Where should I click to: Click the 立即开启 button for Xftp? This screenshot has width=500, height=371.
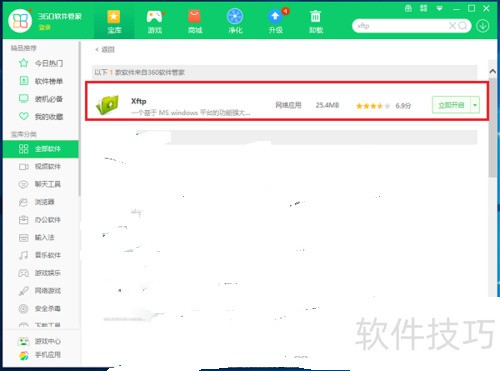coord(451,105)
